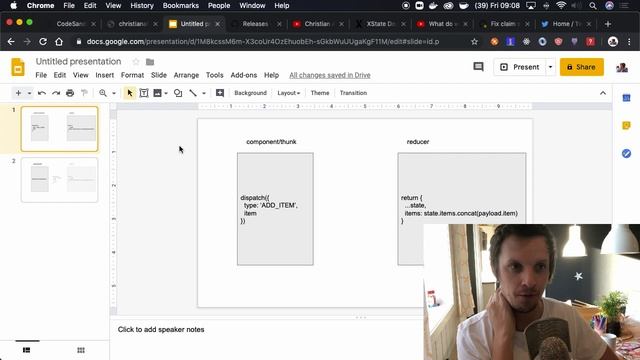Open the Tools menu
The width and height of the screenshot is (640, 360).
pos(214,75)
